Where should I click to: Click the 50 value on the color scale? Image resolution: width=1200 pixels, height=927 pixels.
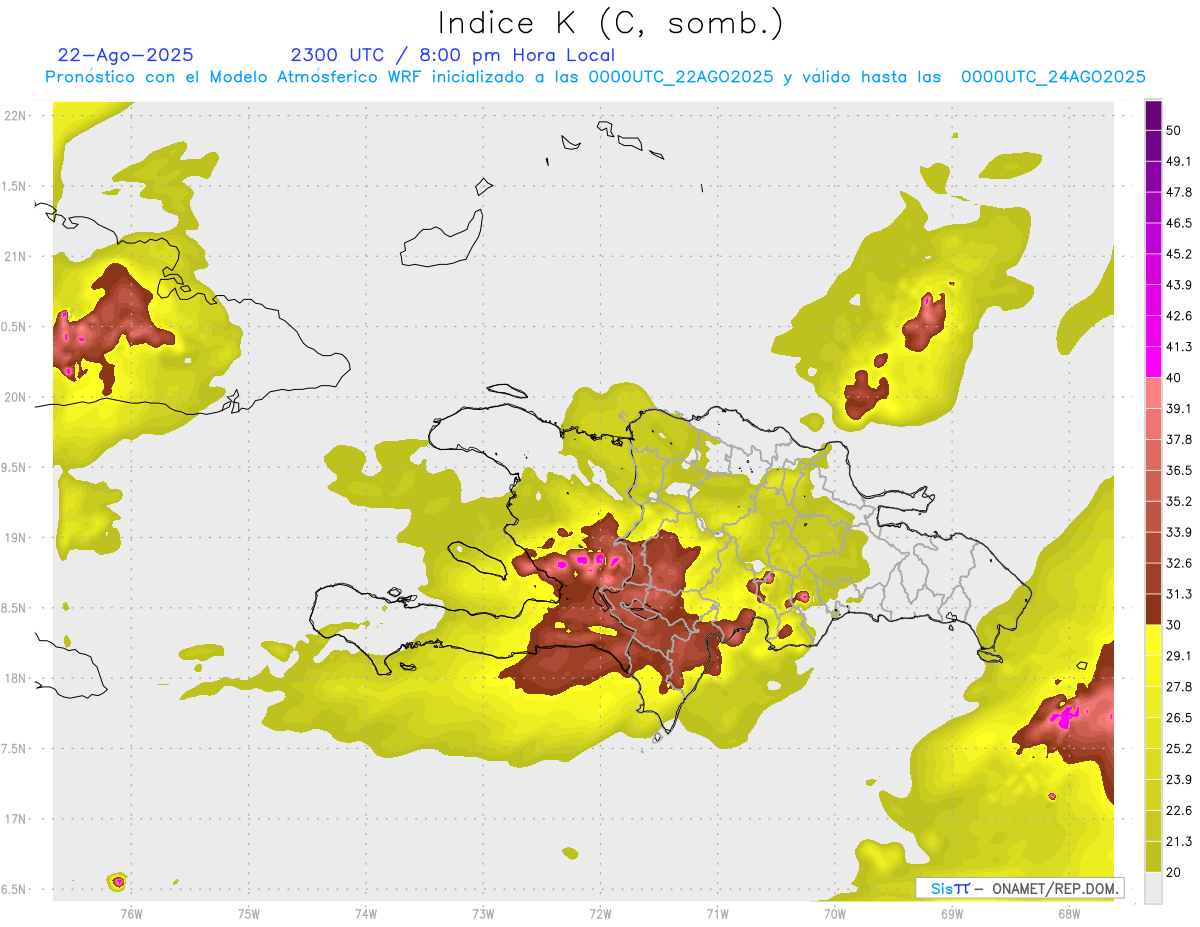(x=1174, y=130)
